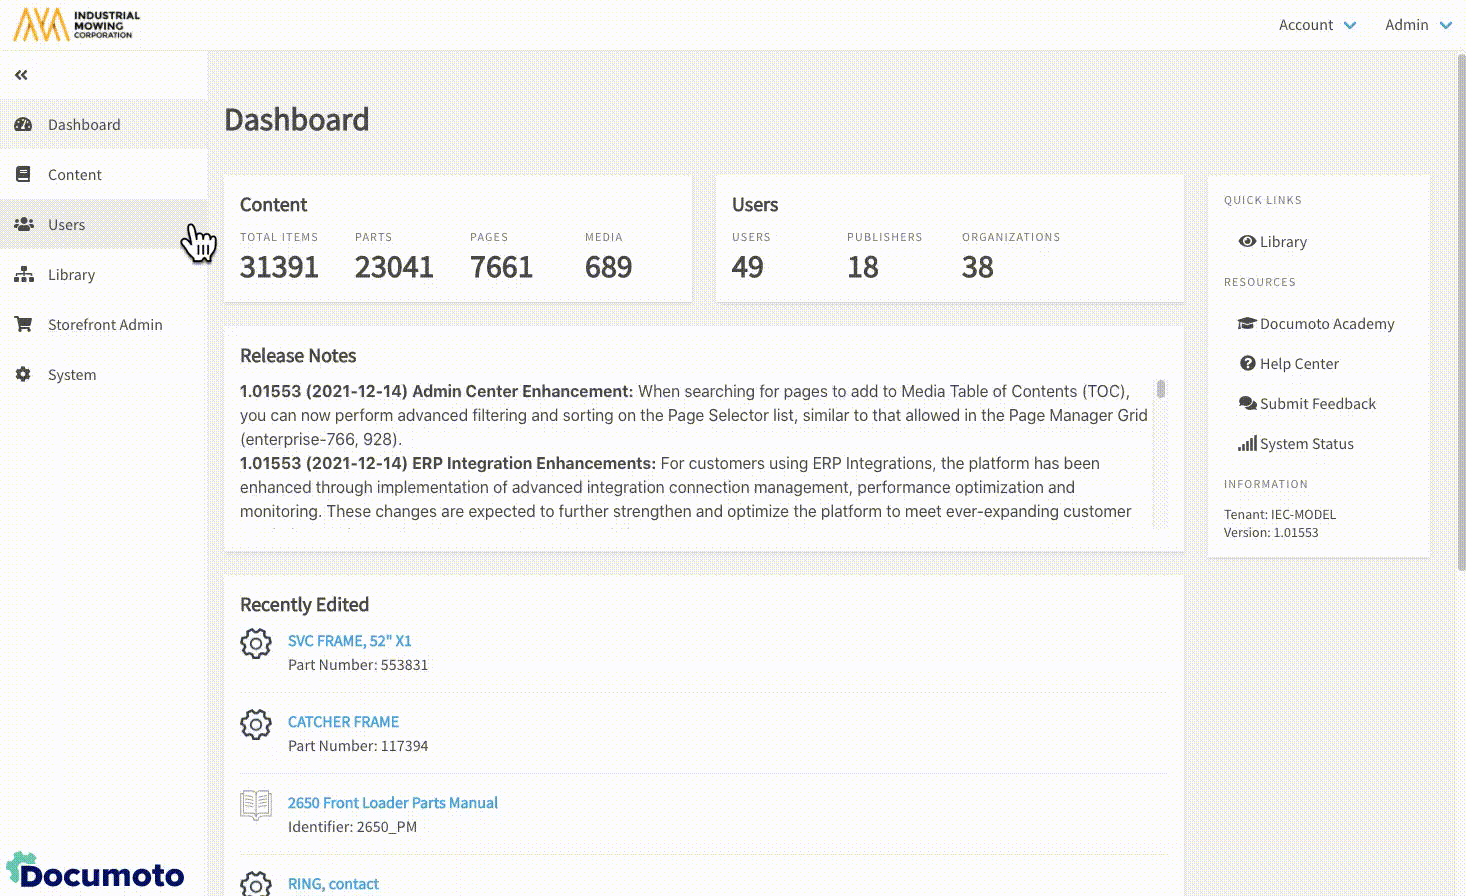Click the System Status signal bars icon
The image size is (1466, 896).
click(x=1247, y=444)
